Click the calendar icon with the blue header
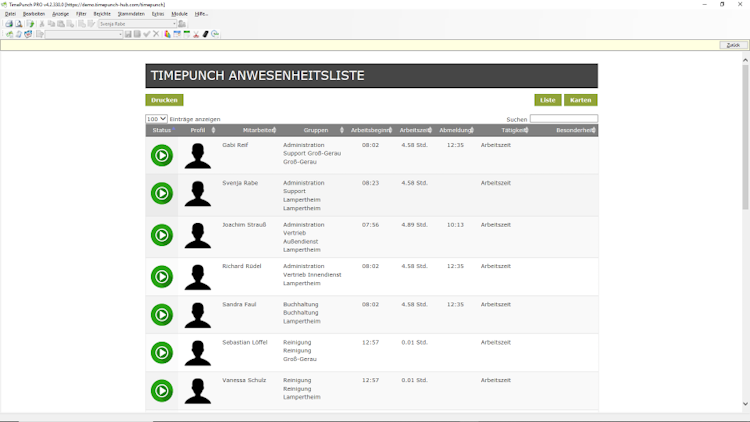The height and width of the screenshot is (422, 750). click(177, 34)
